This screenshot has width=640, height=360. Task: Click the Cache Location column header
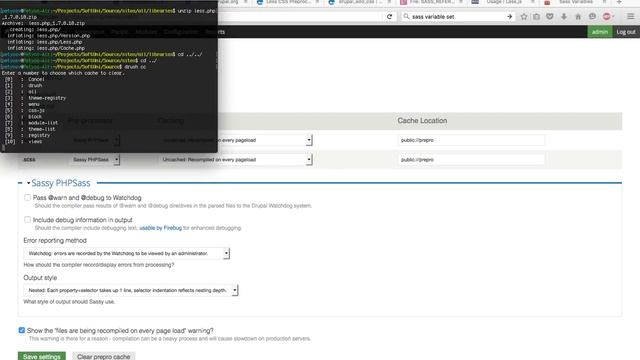point(422,121)
